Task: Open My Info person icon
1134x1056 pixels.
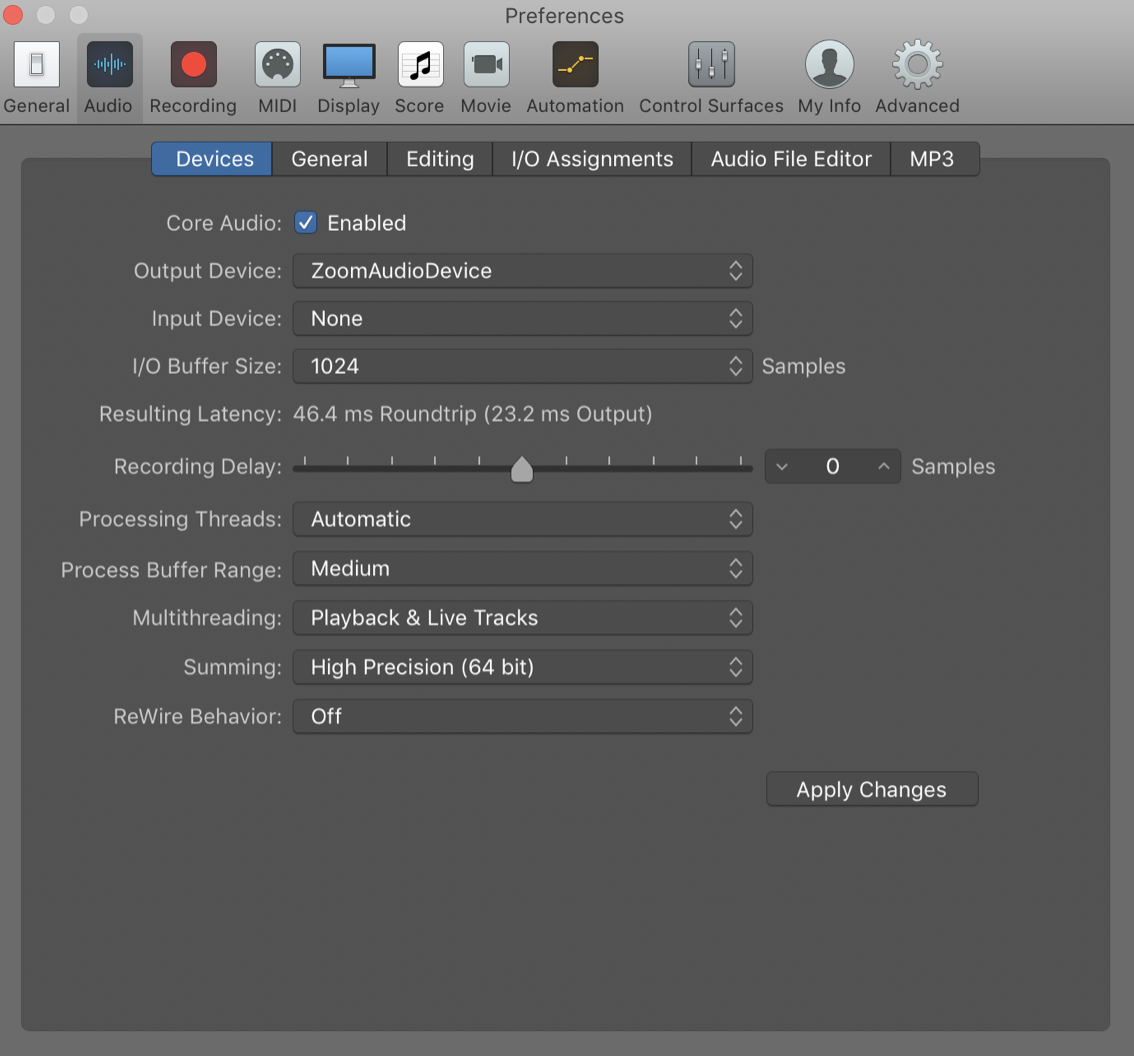Action: (830, 64)
